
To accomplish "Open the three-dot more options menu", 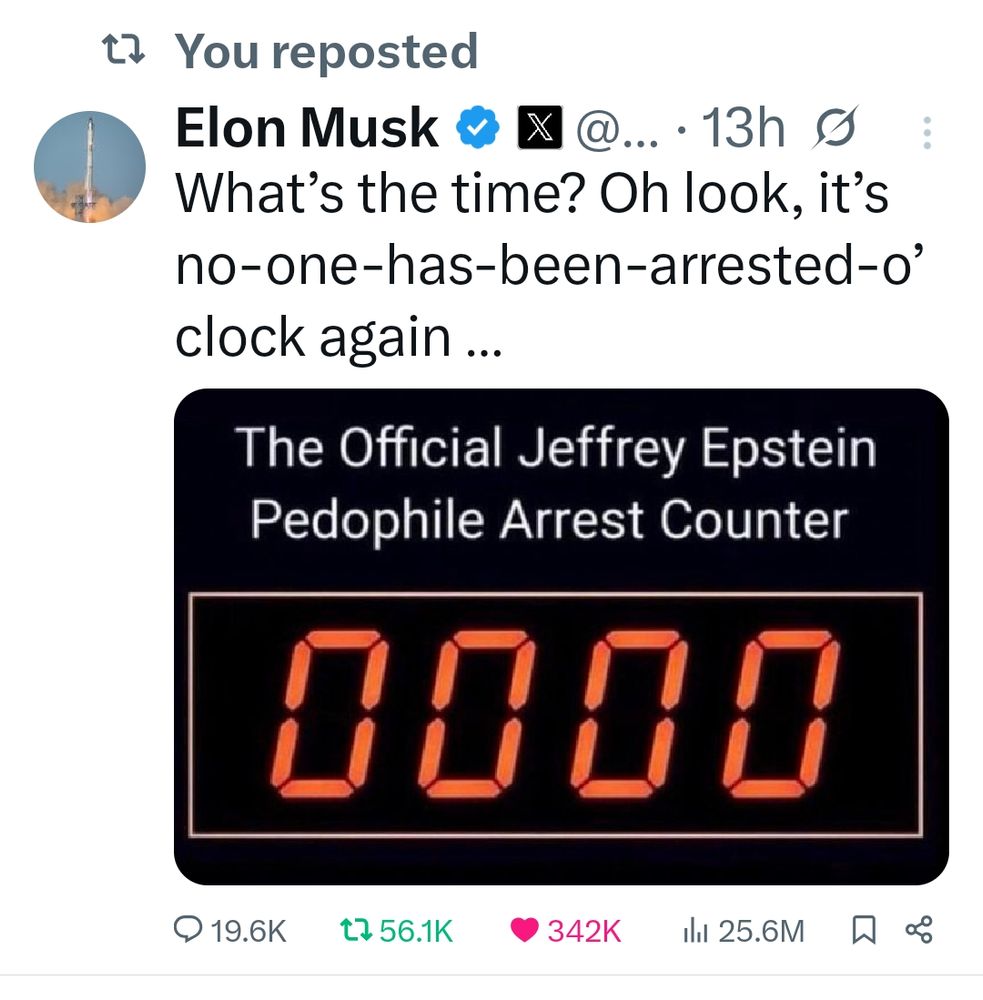I will (927, 133).
